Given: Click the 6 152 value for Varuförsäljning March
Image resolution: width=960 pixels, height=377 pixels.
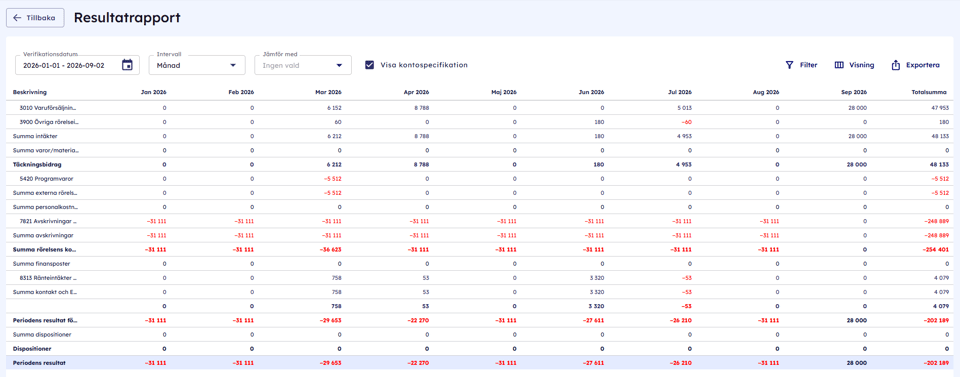Looking at the screenshot, I should pos(334,107).
